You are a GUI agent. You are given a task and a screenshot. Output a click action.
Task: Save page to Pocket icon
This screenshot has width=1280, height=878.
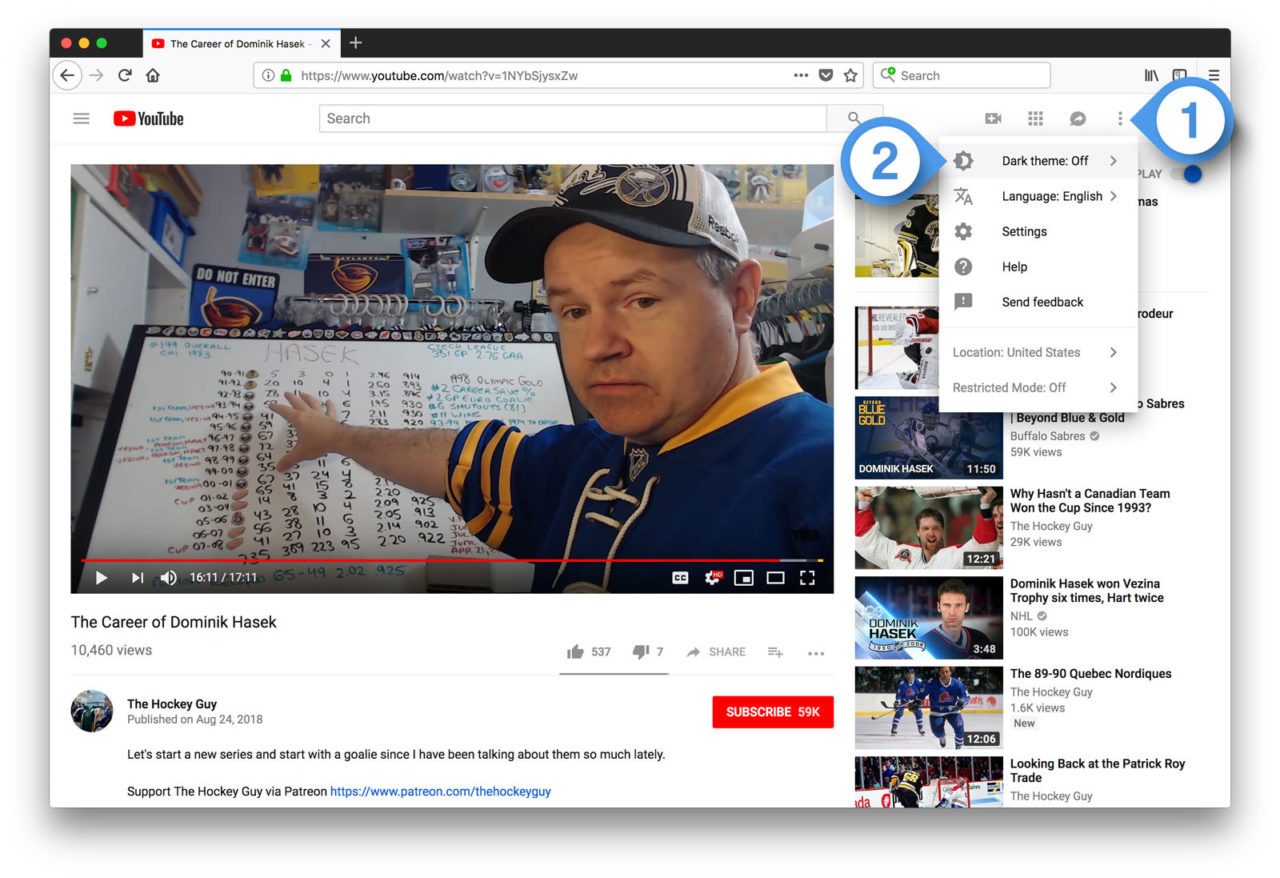tap(826, 75)
